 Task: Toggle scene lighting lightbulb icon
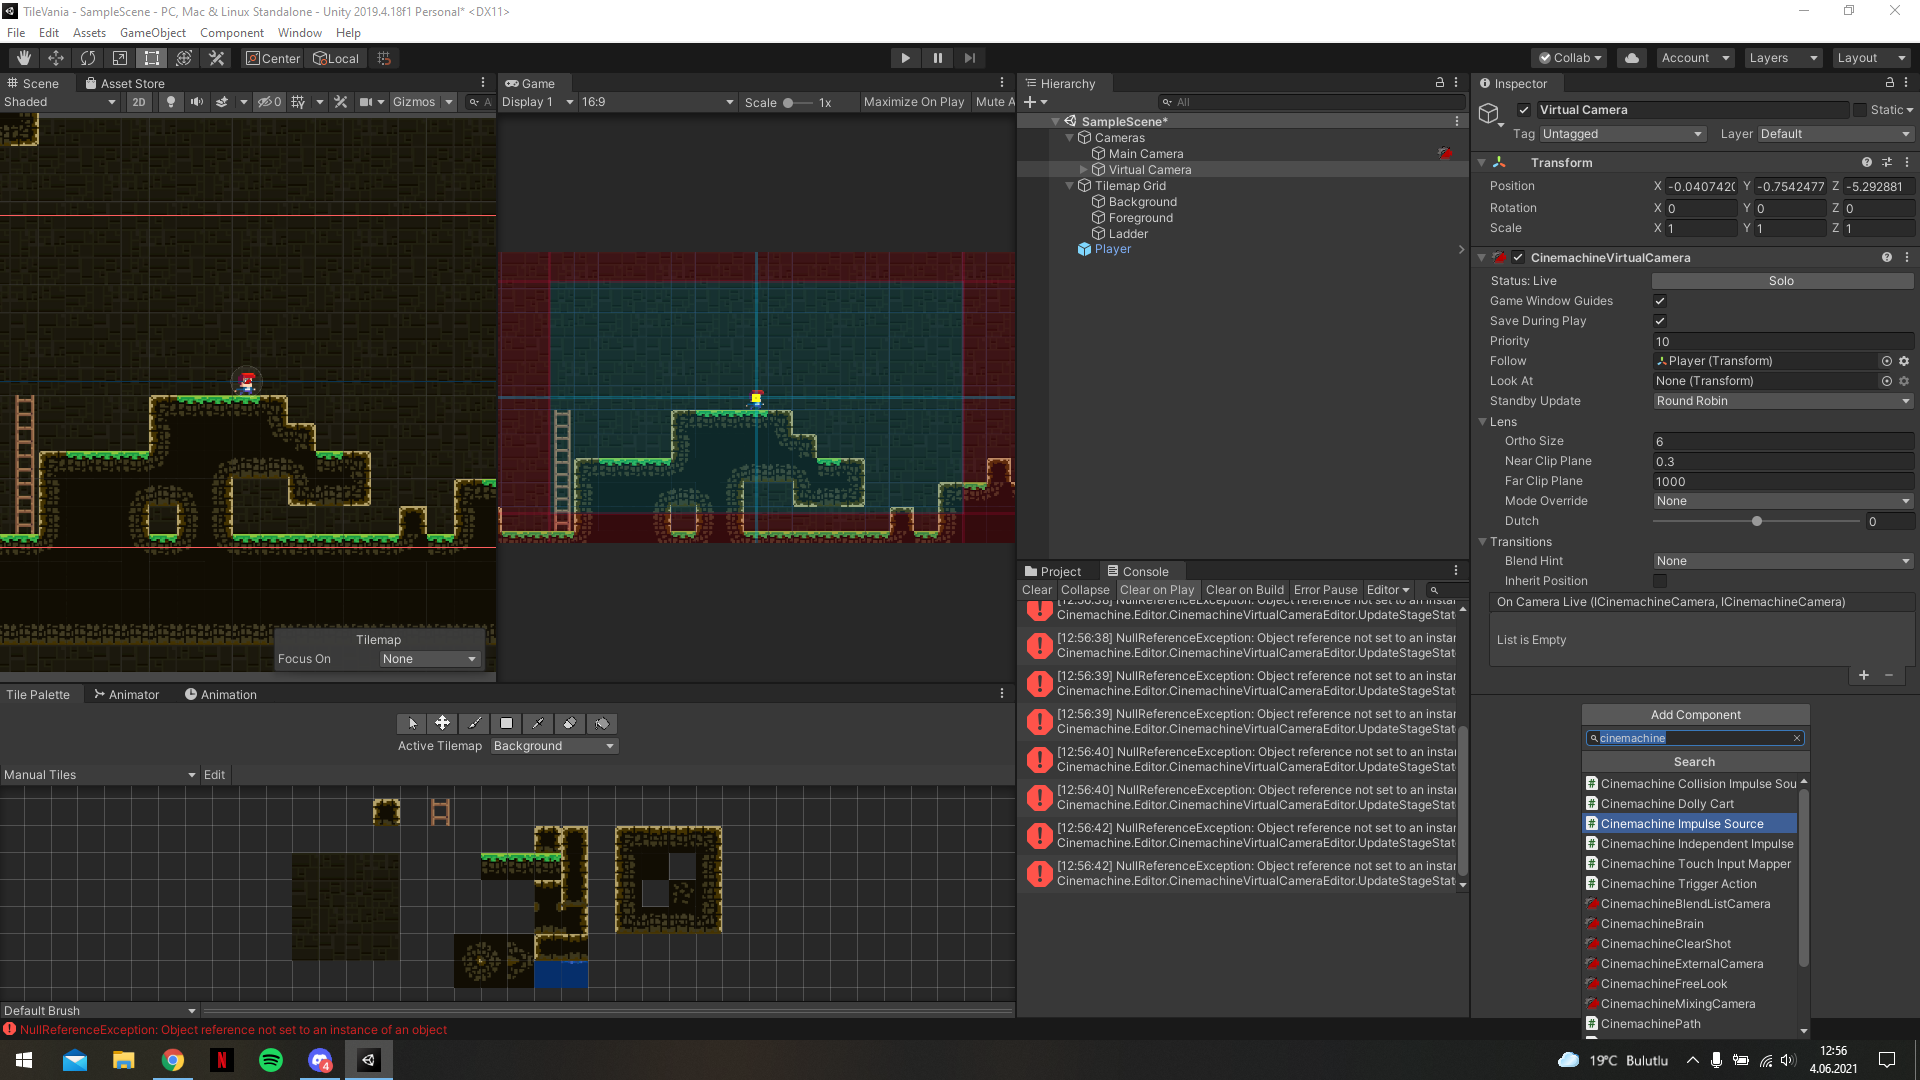(171, 102)
